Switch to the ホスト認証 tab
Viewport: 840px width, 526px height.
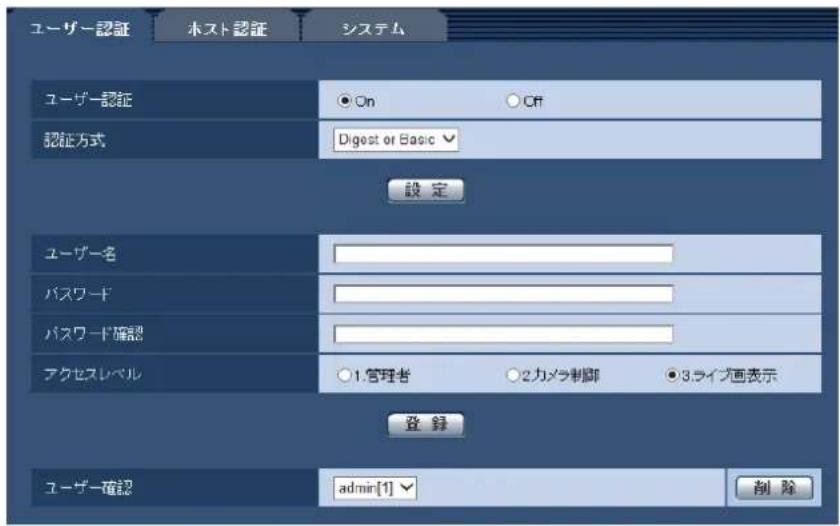tap(227, 27)
